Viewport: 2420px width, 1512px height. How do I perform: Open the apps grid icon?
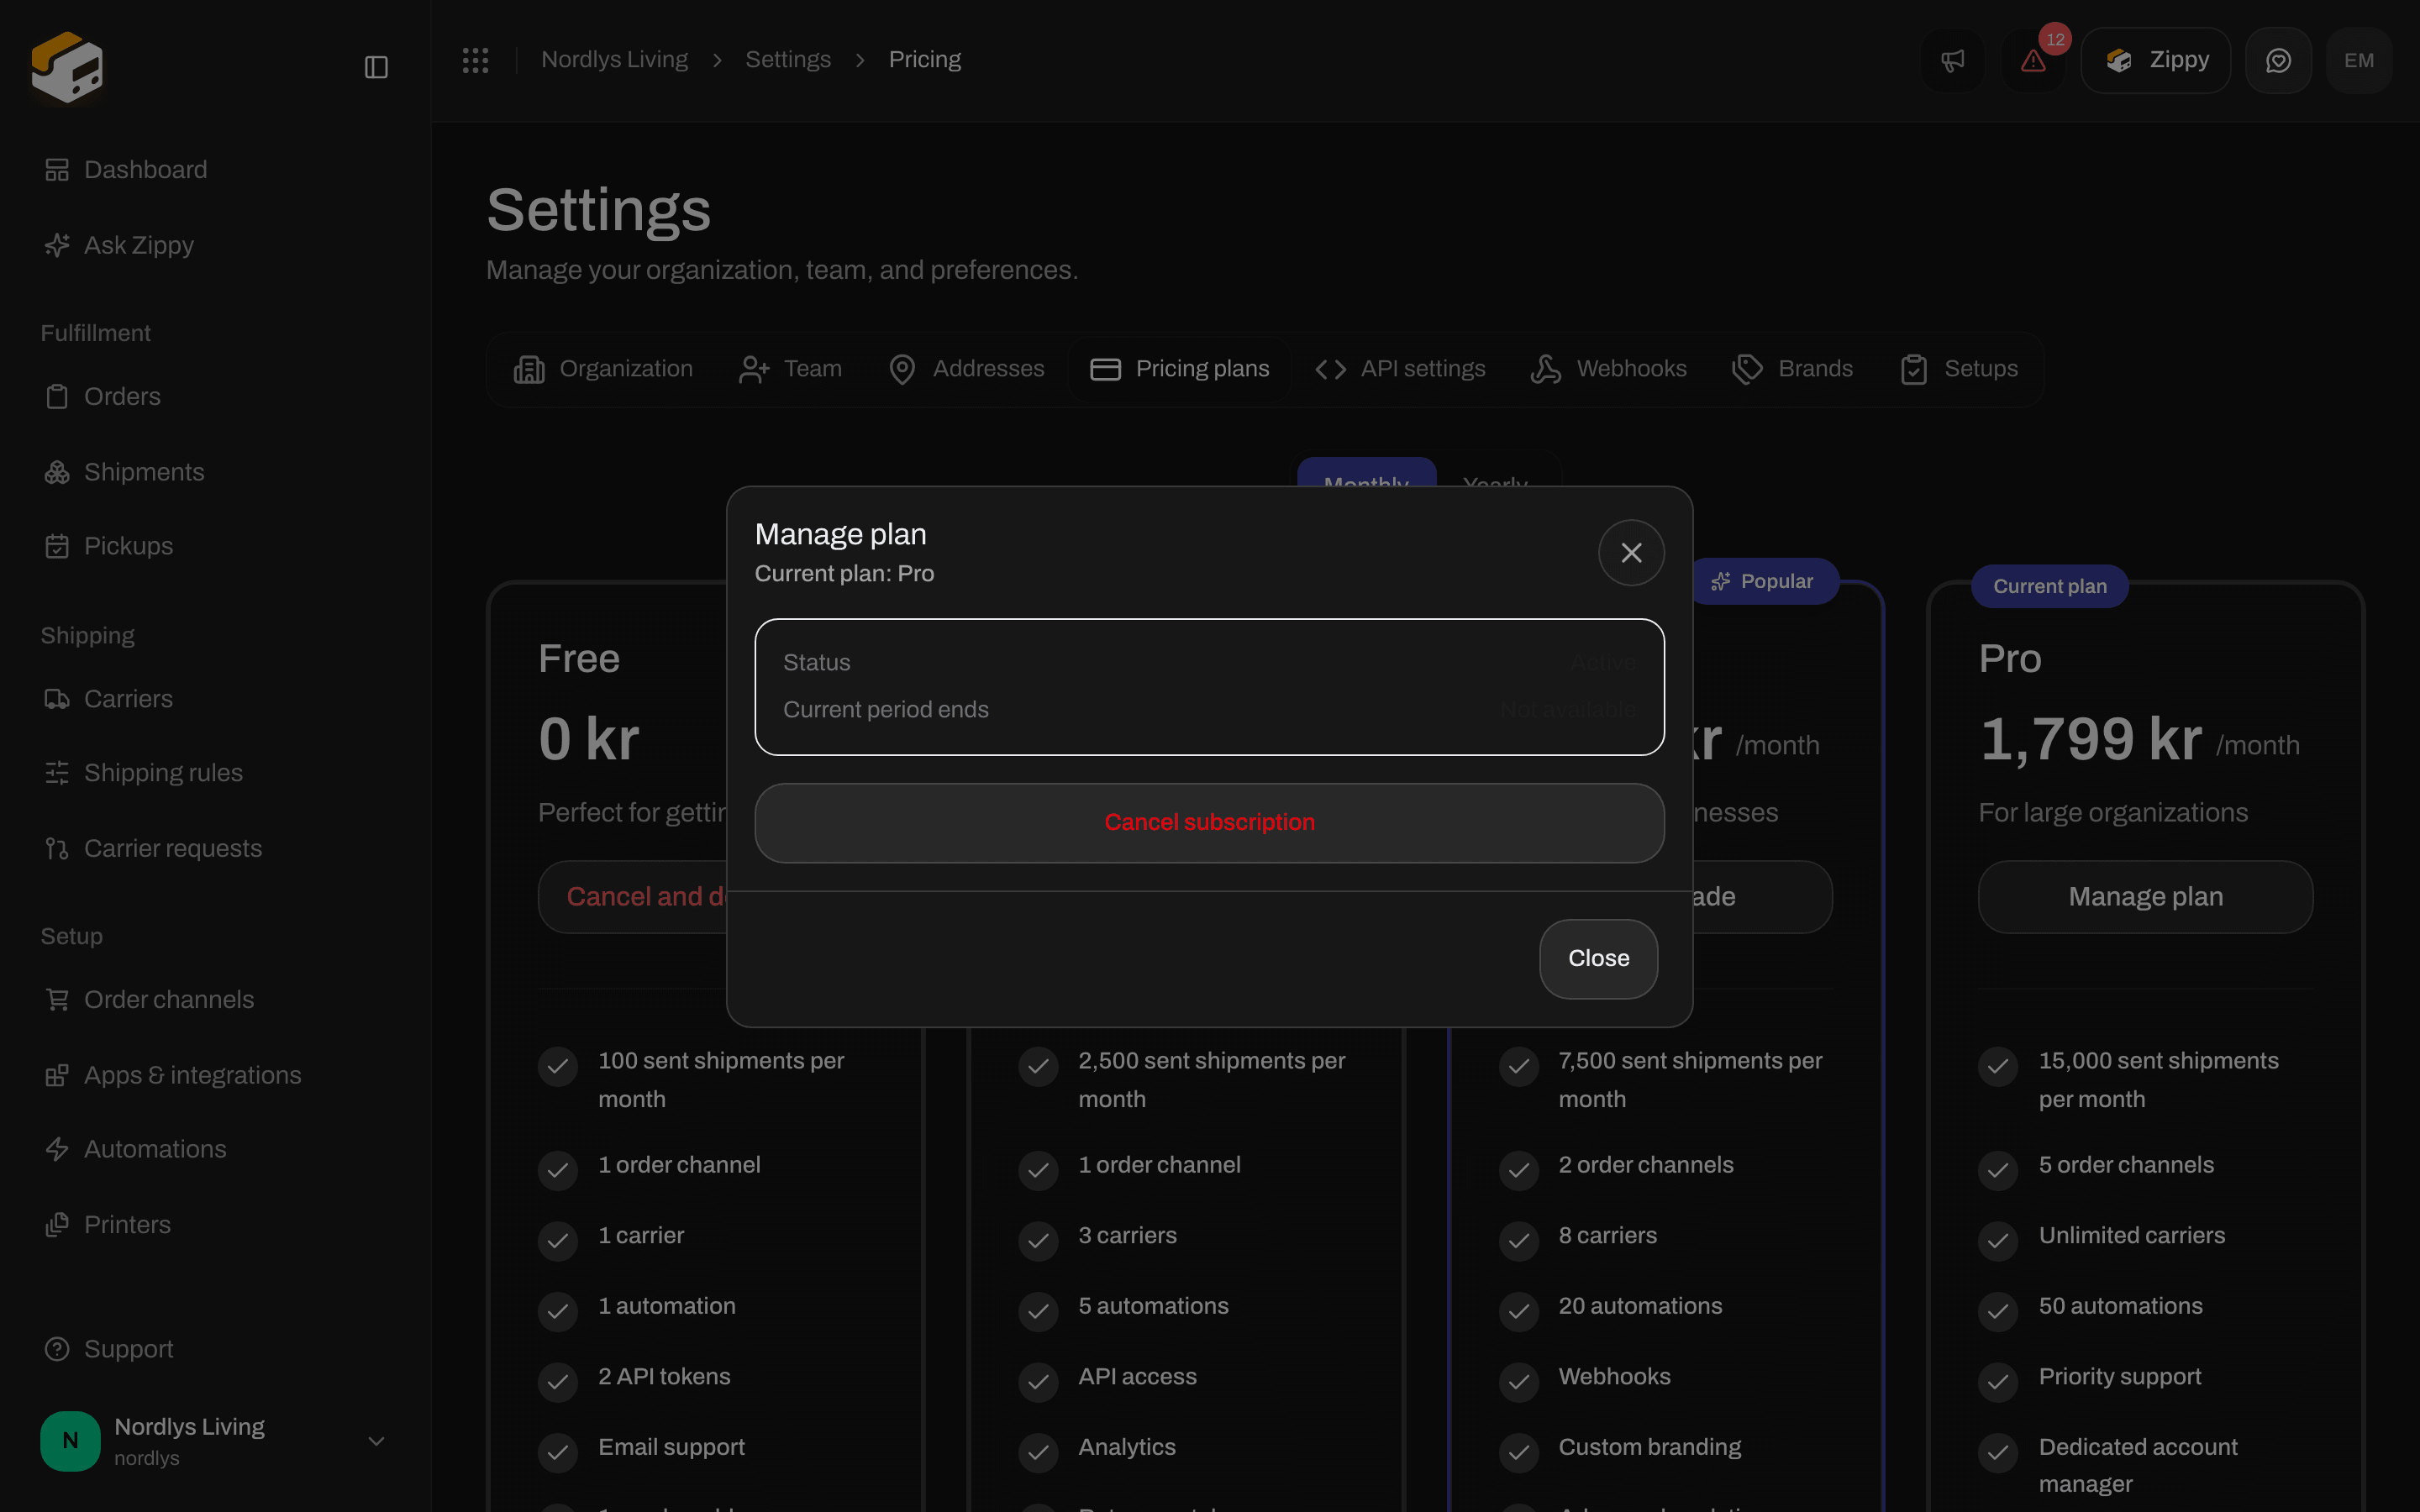pos(475,60)
